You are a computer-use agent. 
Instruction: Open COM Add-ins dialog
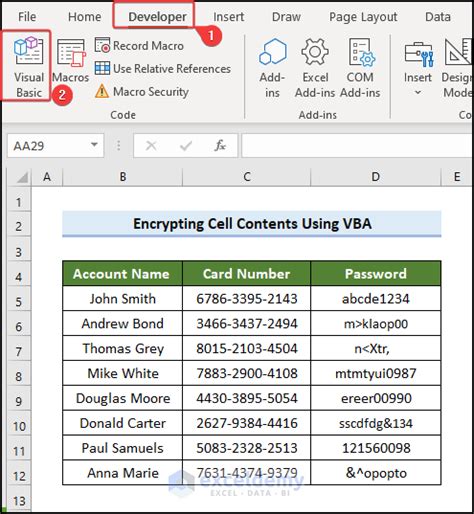[360, 68]
